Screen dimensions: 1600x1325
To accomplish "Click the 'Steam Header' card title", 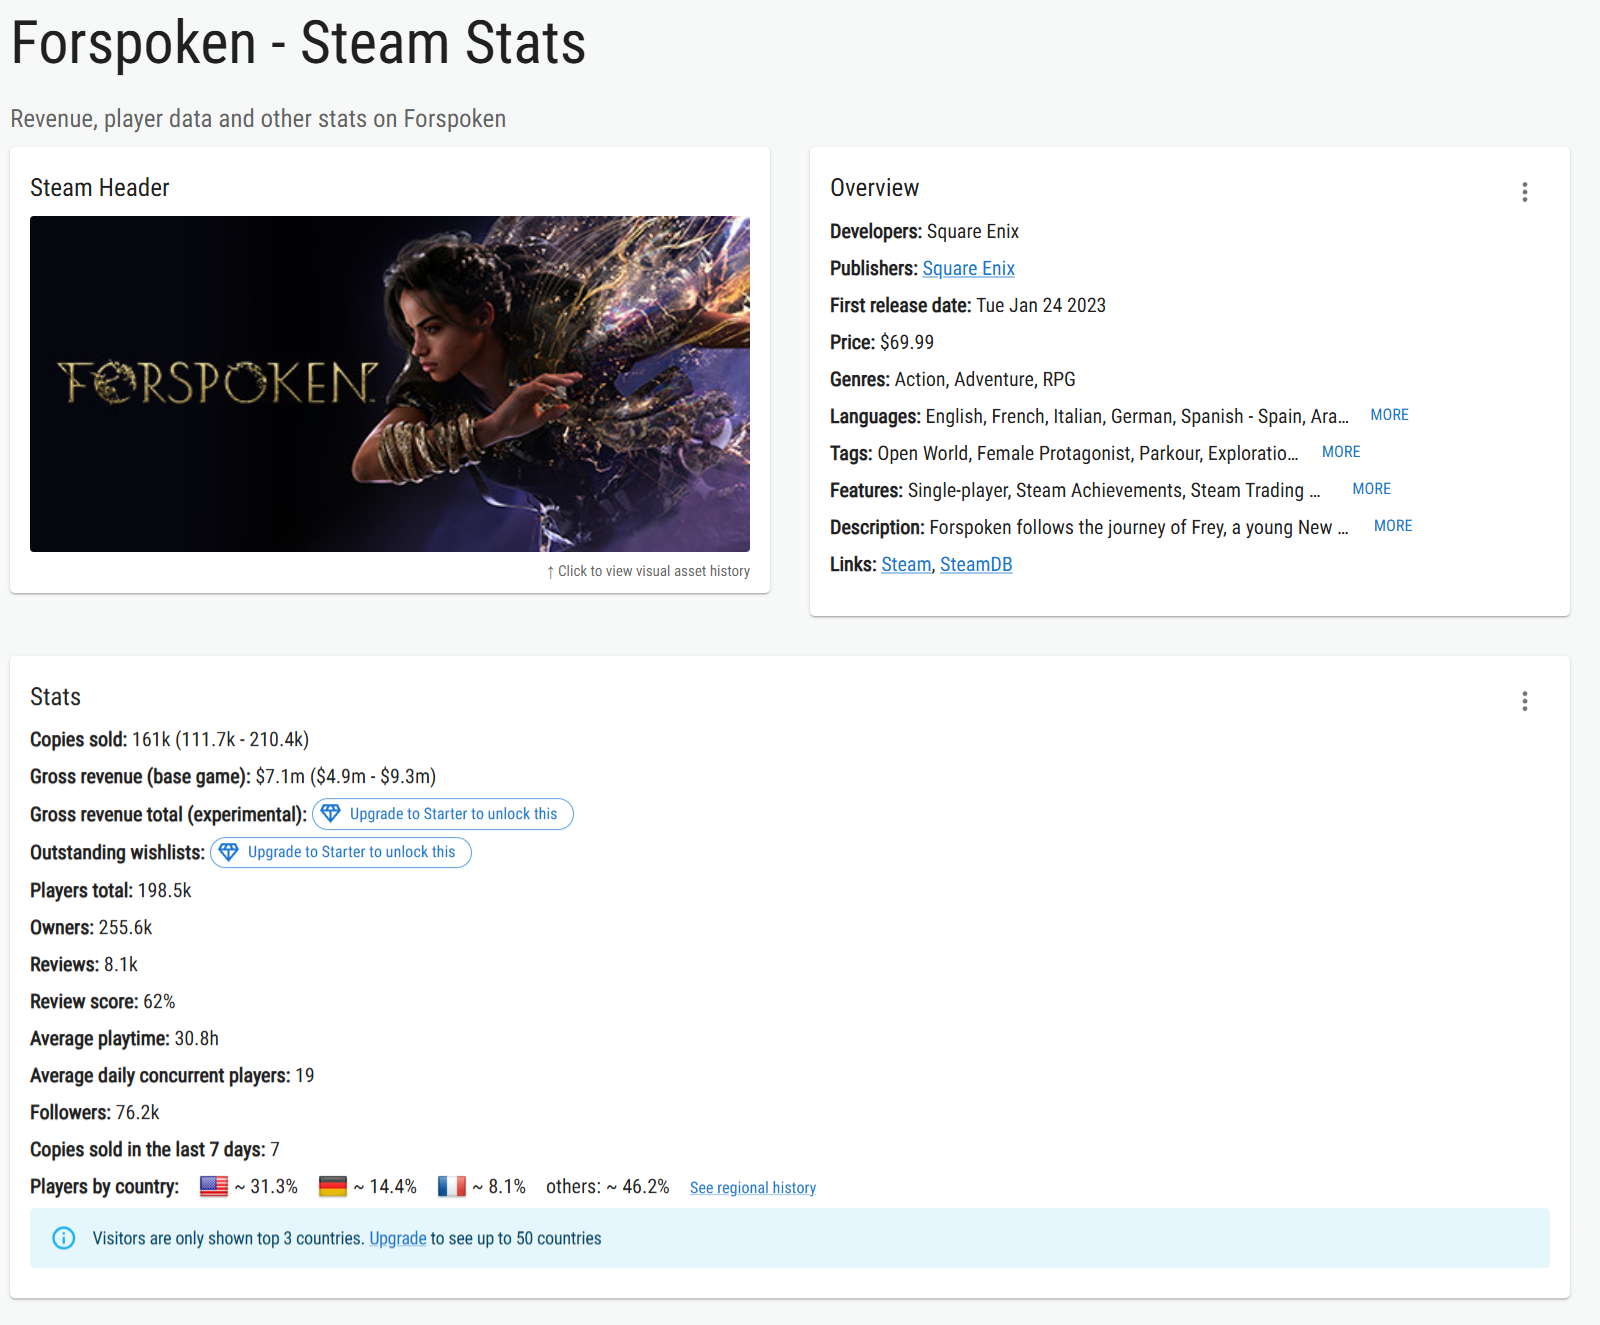I will coord(100,187).
